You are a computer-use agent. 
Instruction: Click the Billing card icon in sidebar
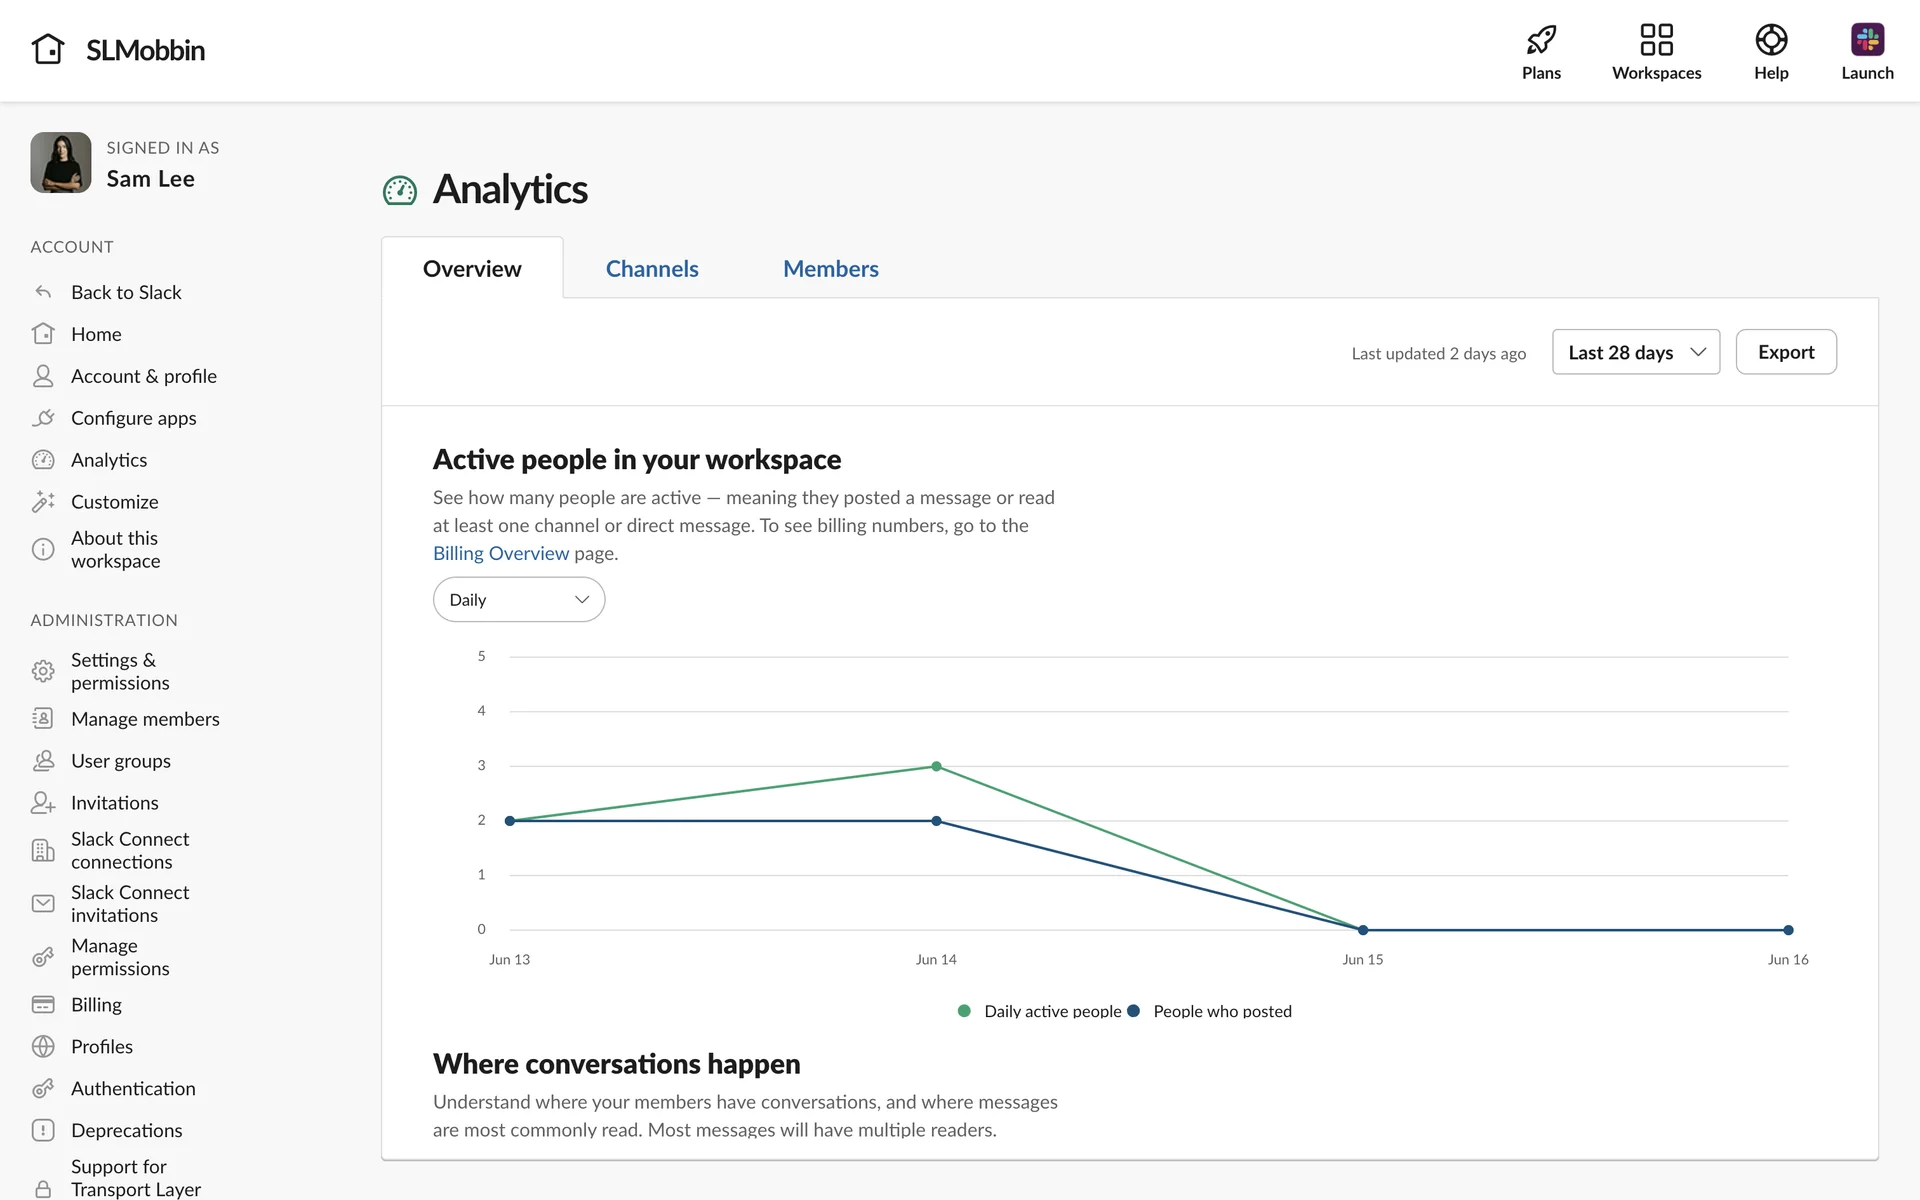click(43, 1004)
